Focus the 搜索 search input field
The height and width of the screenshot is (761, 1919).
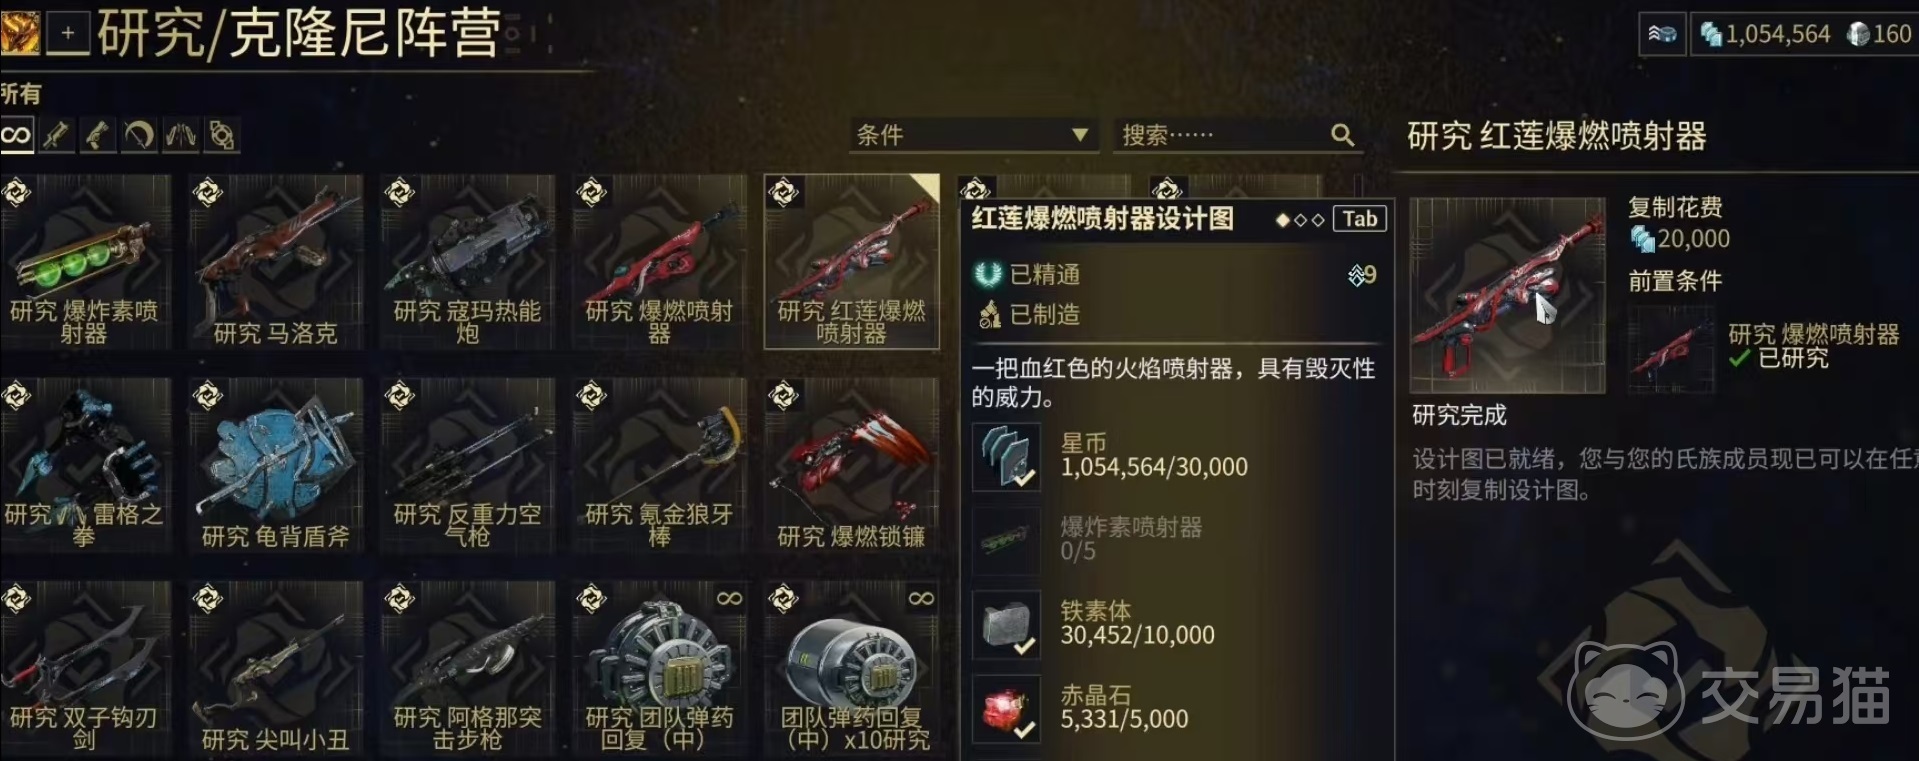(1237, 135)
